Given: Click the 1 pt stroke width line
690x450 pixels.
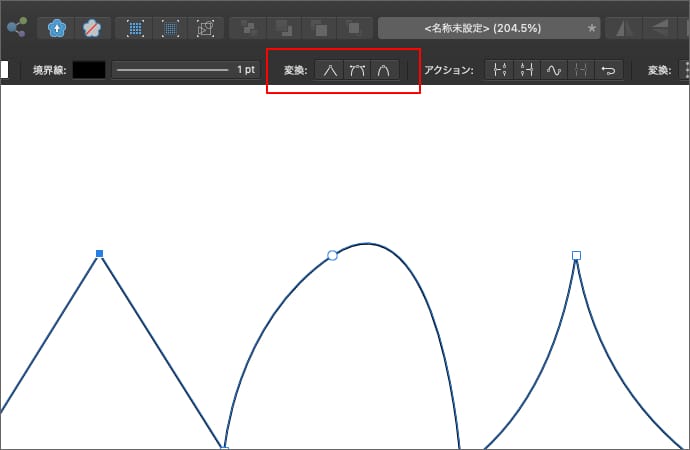Looking at the screenshot, I should point(172,70).
